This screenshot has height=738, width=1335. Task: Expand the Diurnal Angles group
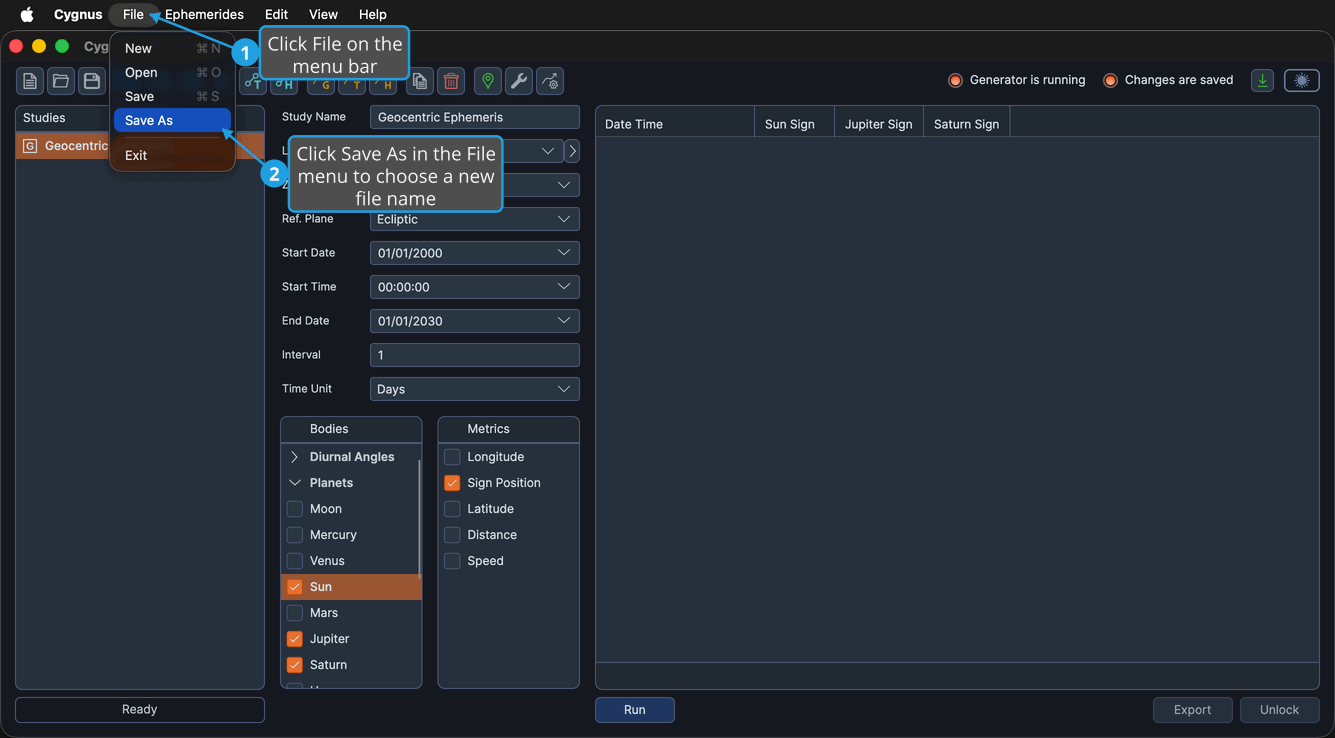[295, 457]
